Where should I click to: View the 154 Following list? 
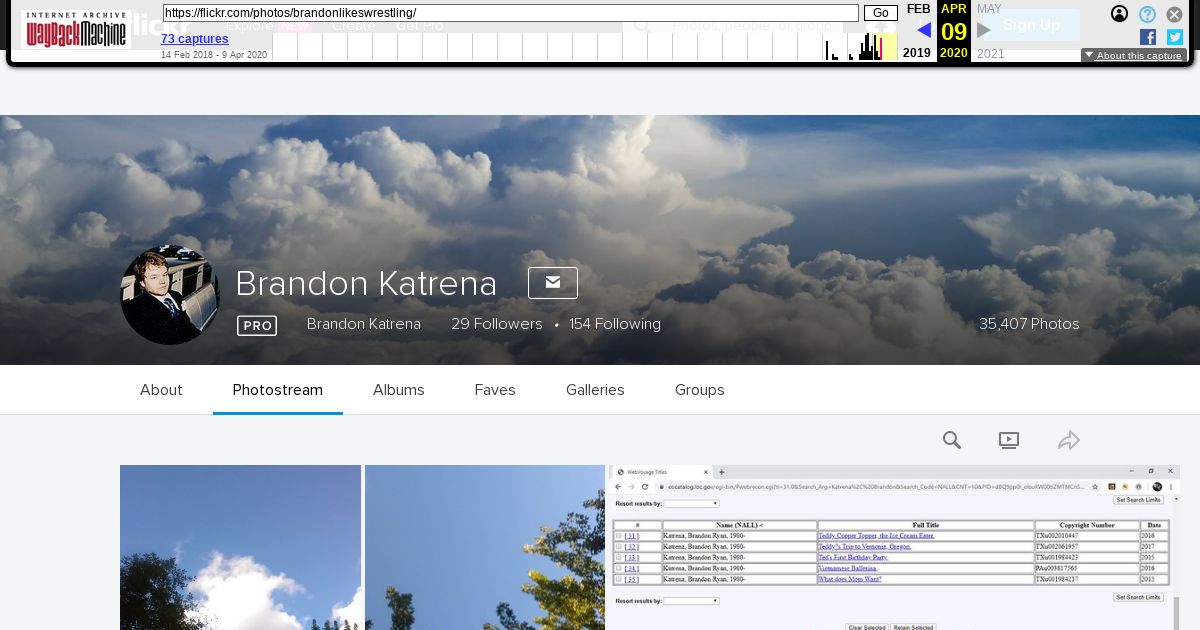(615, 324)
